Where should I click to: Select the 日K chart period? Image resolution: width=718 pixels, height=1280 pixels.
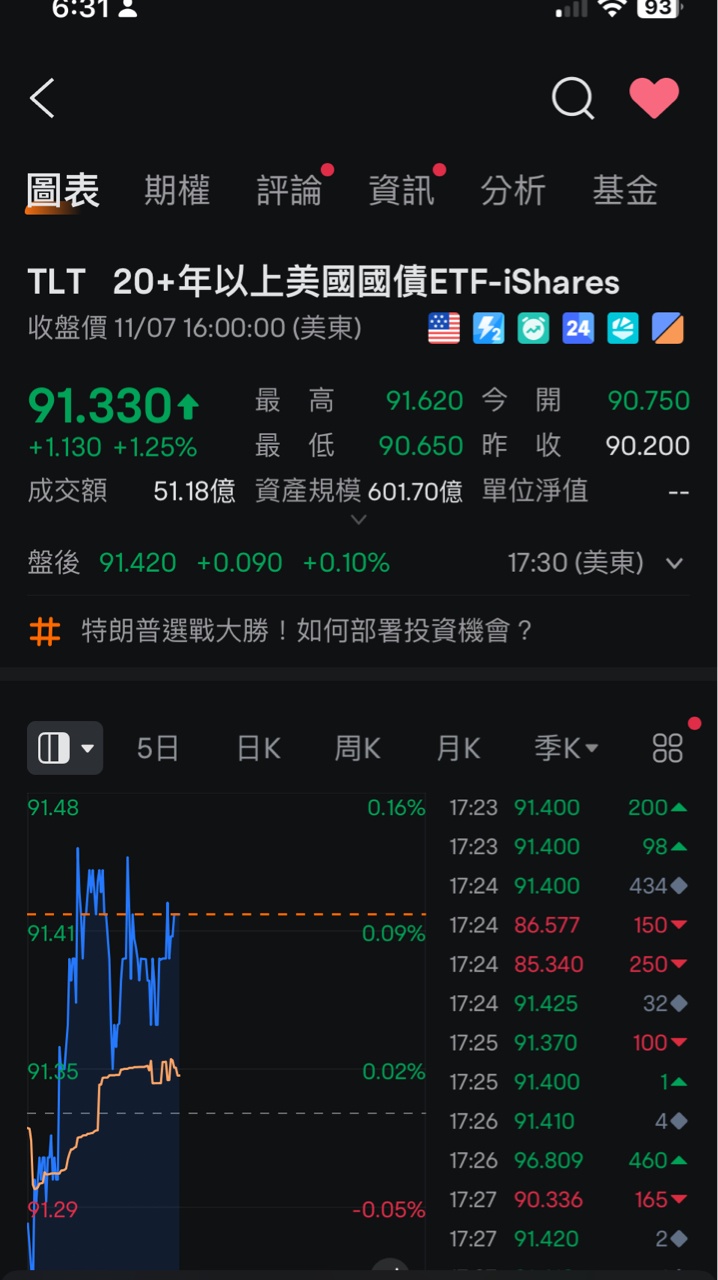(258, 748)
